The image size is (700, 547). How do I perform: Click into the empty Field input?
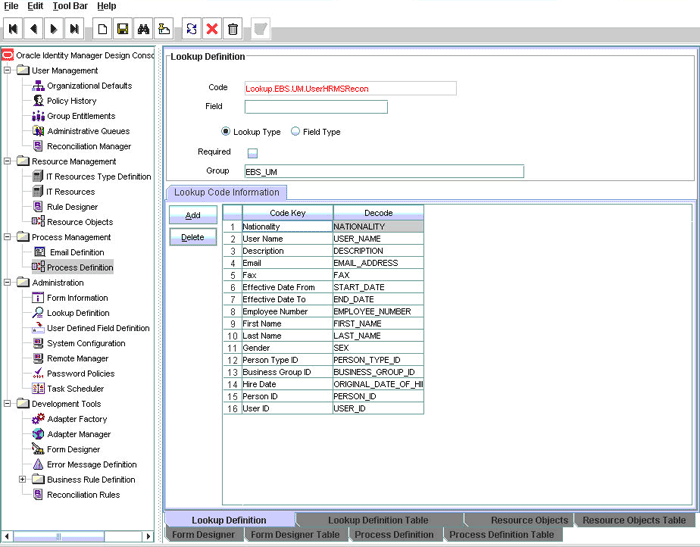(316, 107)
